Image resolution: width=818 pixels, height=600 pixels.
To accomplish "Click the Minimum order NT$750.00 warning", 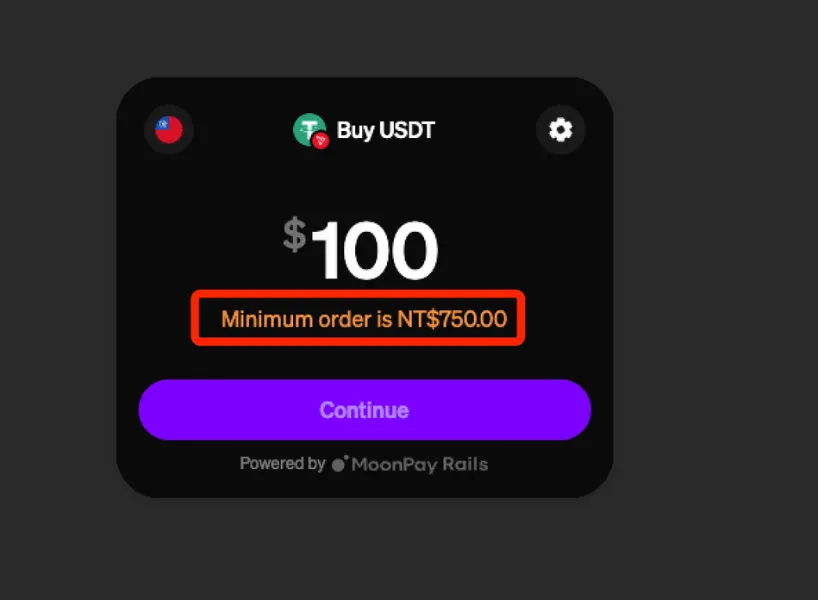I will coord(364,319).
